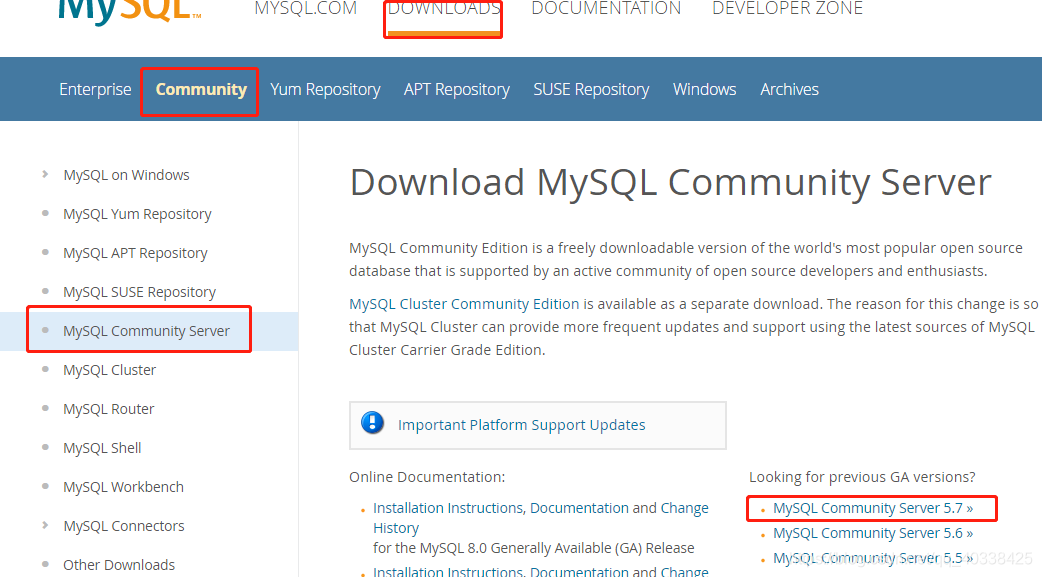The image size is (1042, 577).
Task: Click the blue exclamation info icon
Action: coord(372,423)
